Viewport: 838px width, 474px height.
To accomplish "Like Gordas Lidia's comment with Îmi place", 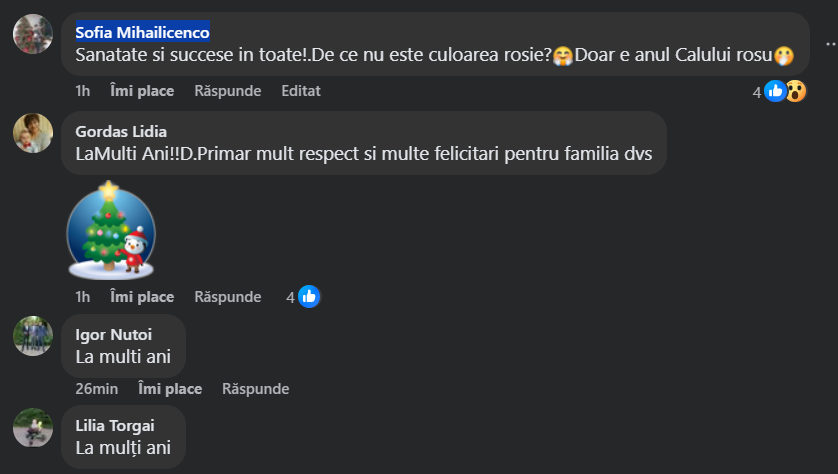I will 142,297.
